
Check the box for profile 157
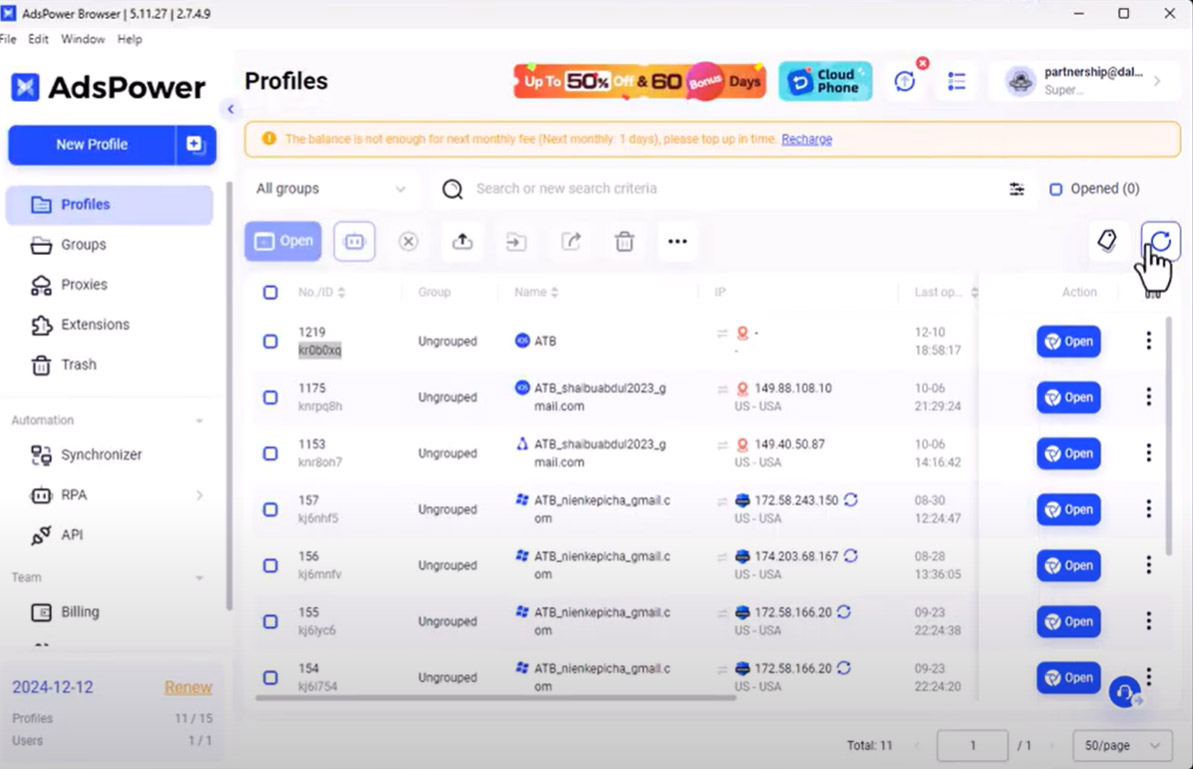pyautogui.click(x=270, y=509)
